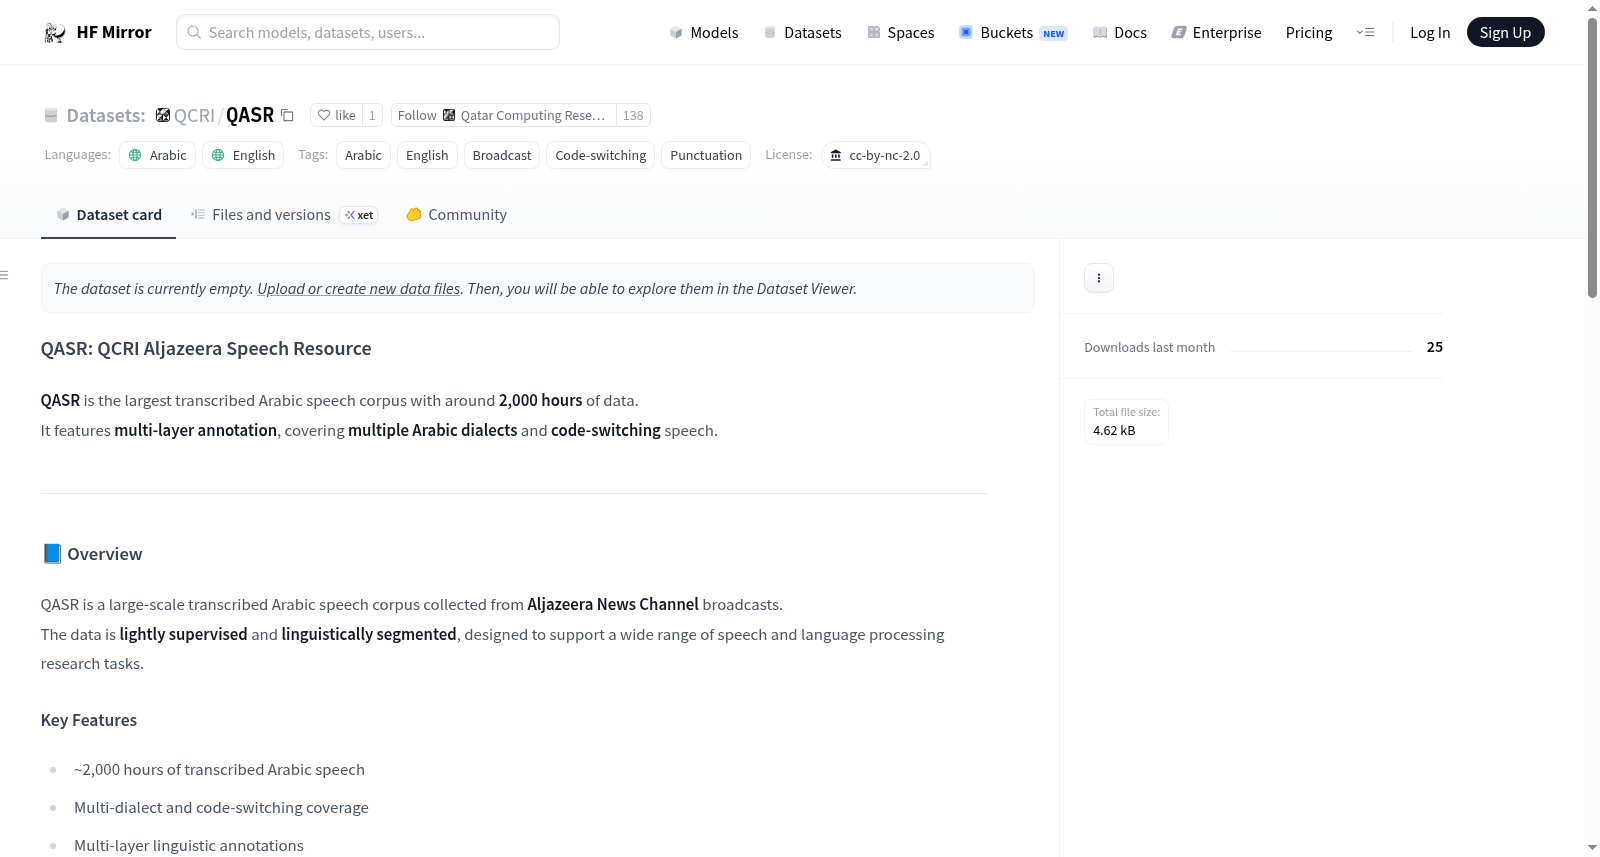This screenshot has width=1600, height=857.
Task: Open the cc-by-nc-2.0 license dropdown
Action: coord(876,155)
